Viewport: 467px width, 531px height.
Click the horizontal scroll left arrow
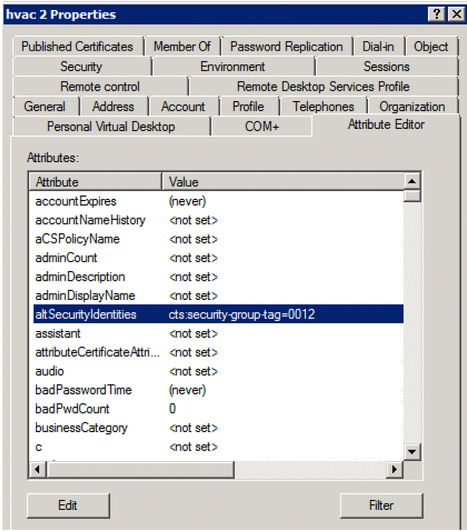pos(37,469)
